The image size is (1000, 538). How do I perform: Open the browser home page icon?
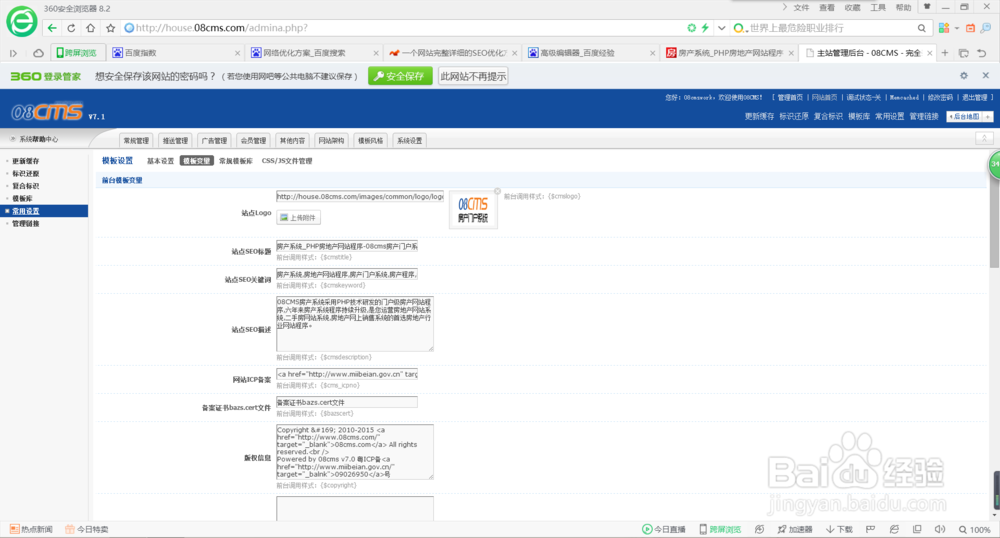click(x=91, y=28)
